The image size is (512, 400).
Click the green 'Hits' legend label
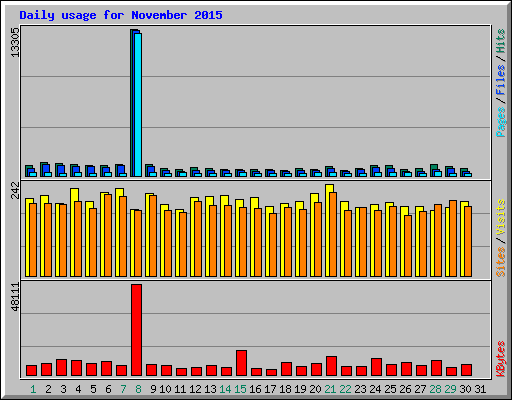[x=500, y=41]
